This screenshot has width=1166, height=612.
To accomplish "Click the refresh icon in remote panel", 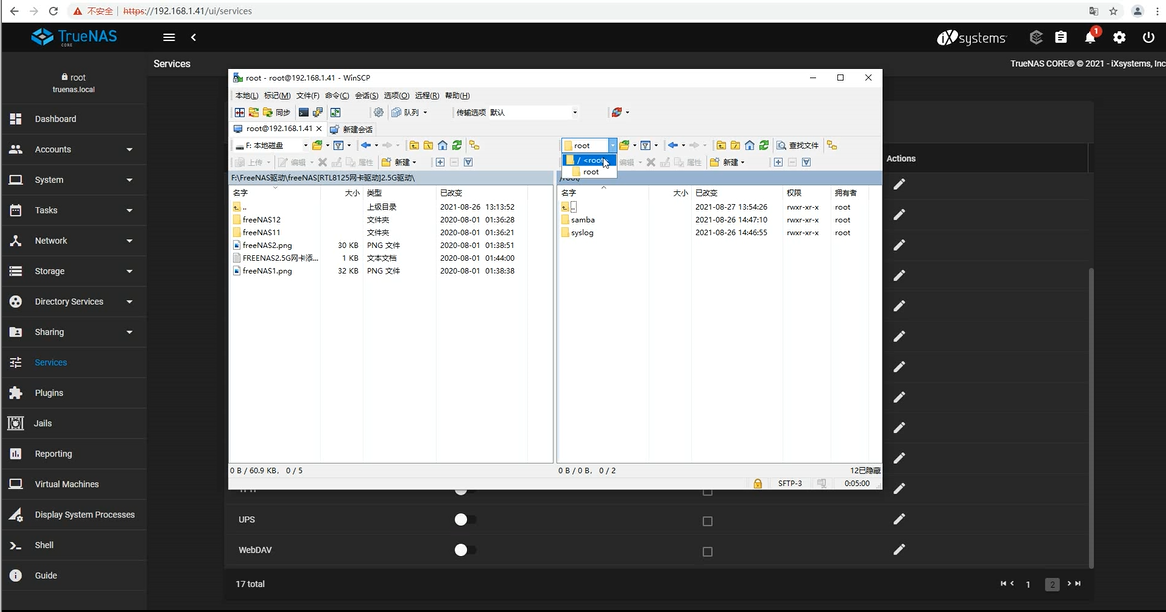I will pos(763,146).
